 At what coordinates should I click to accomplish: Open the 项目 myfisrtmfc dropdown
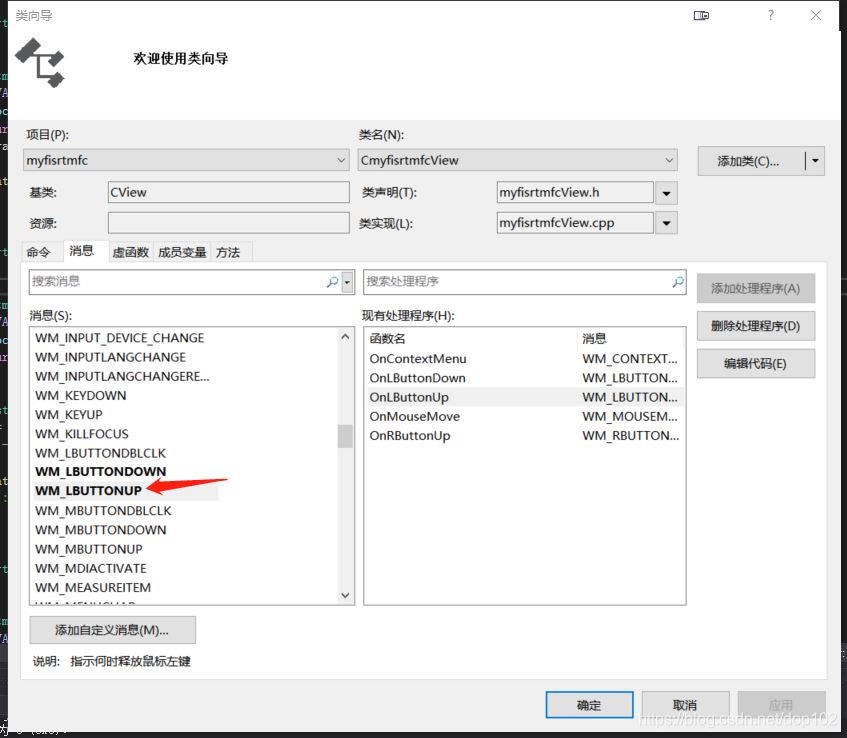pyautogui.click(x=341, y=160)
